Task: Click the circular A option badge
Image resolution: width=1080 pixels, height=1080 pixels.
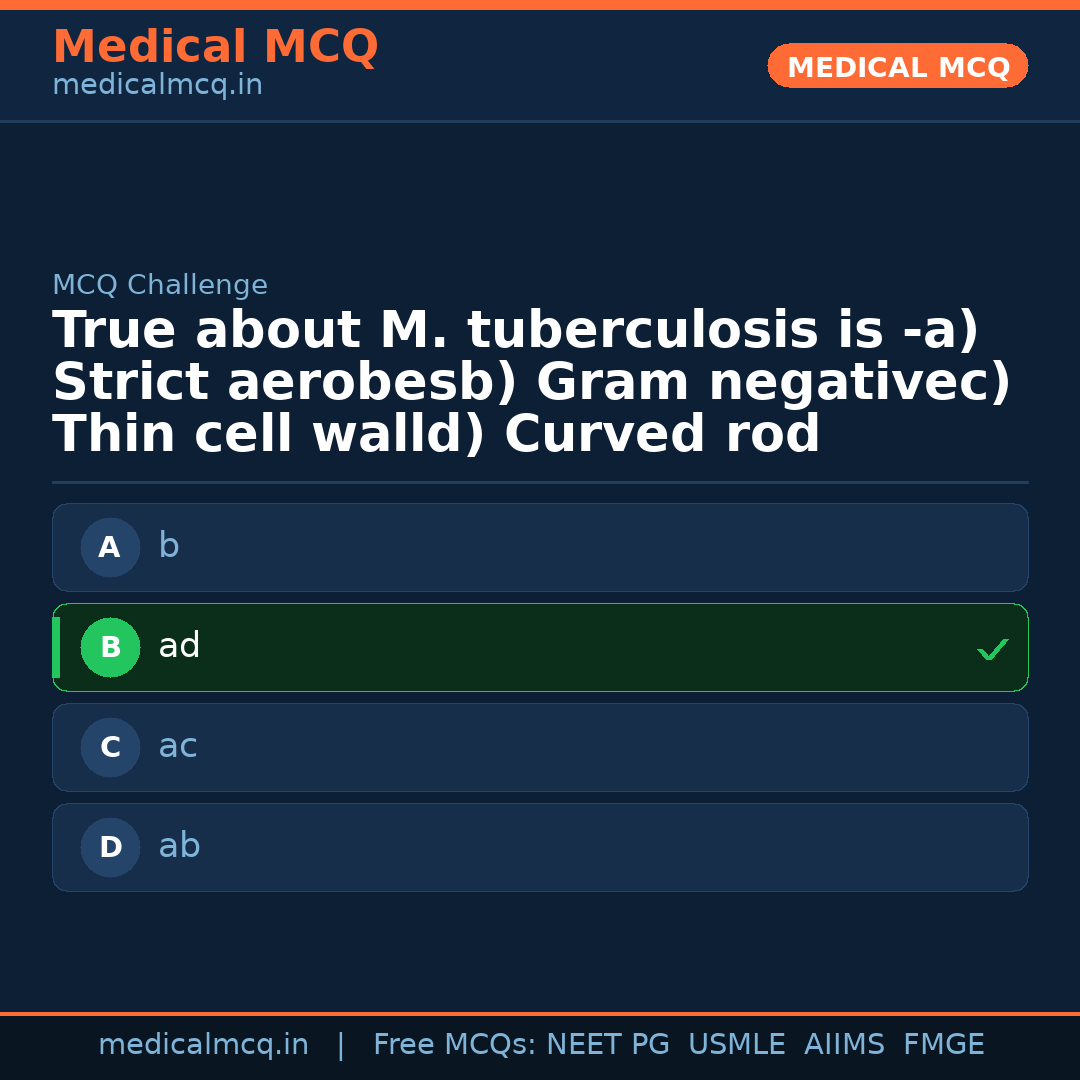Action: point(110,547)
